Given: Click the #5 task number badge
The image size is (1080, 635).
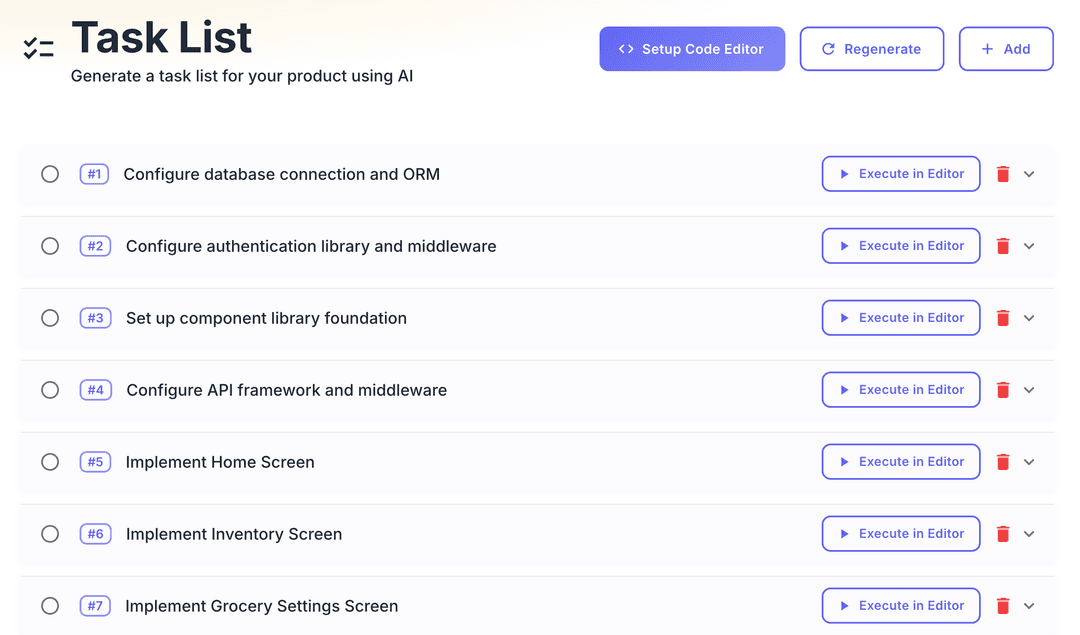Looking at the screenshot, I should click(95, 462).
